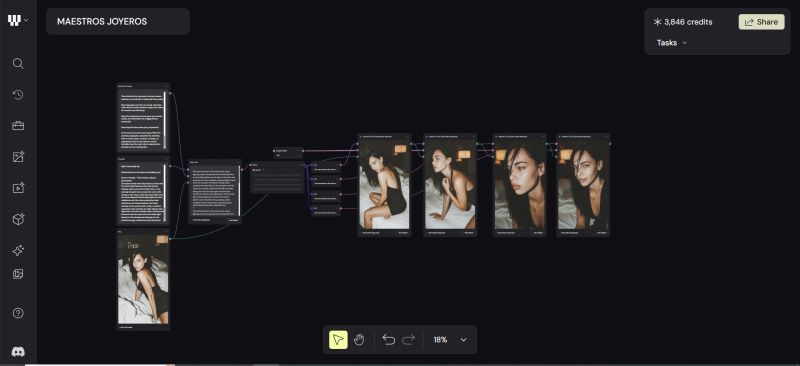Expand the Tasks dropdown

point(671,43)
